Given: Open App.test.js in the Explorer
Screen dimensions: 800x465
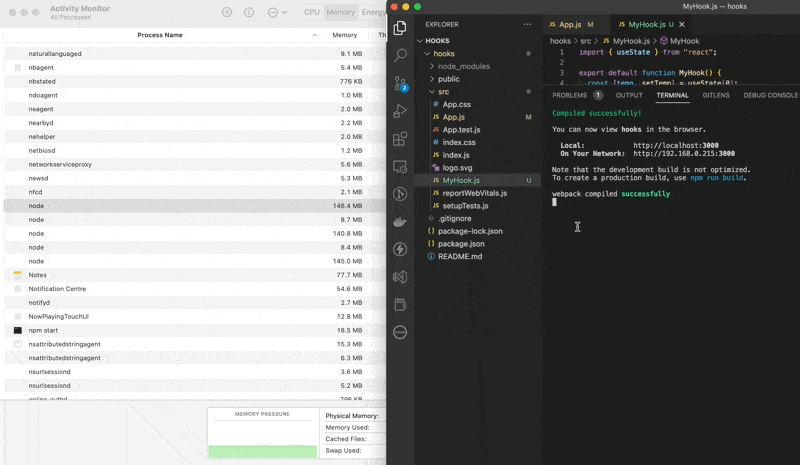Looking at the screenshot, I should click(x=461, y=130).
